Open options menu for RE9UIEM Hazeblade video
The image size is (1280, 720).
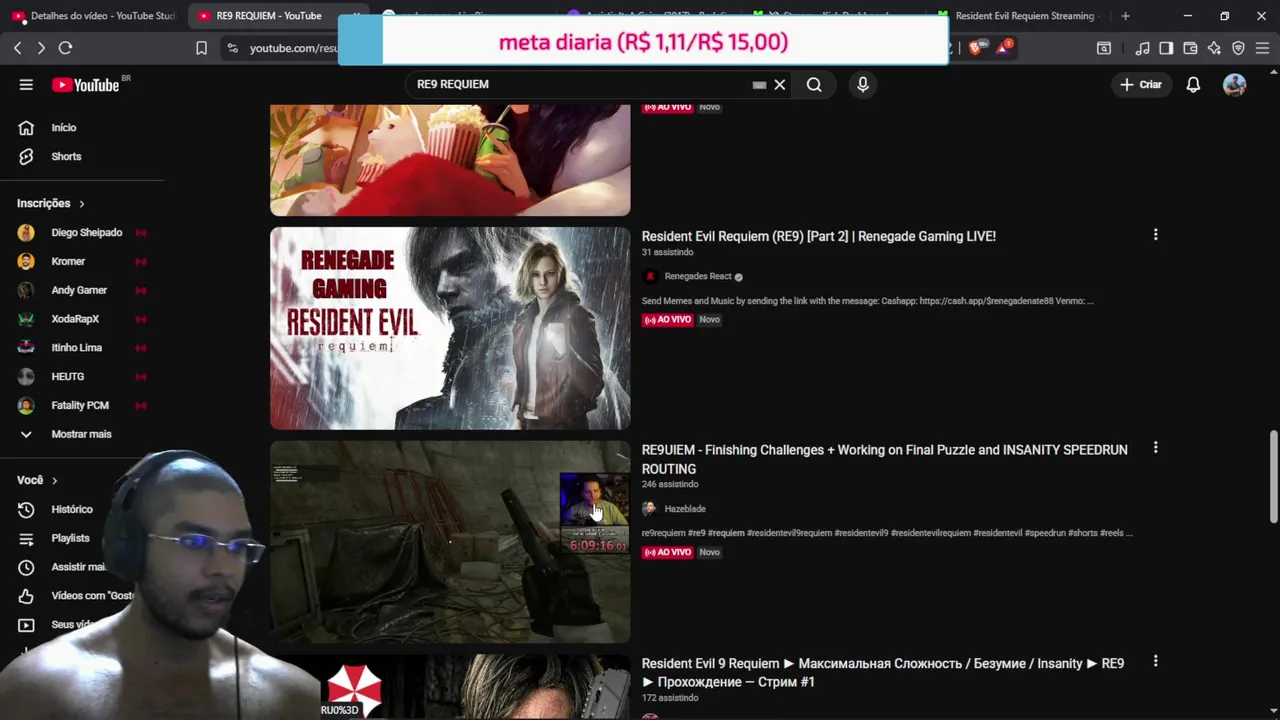click(1155, 448)
